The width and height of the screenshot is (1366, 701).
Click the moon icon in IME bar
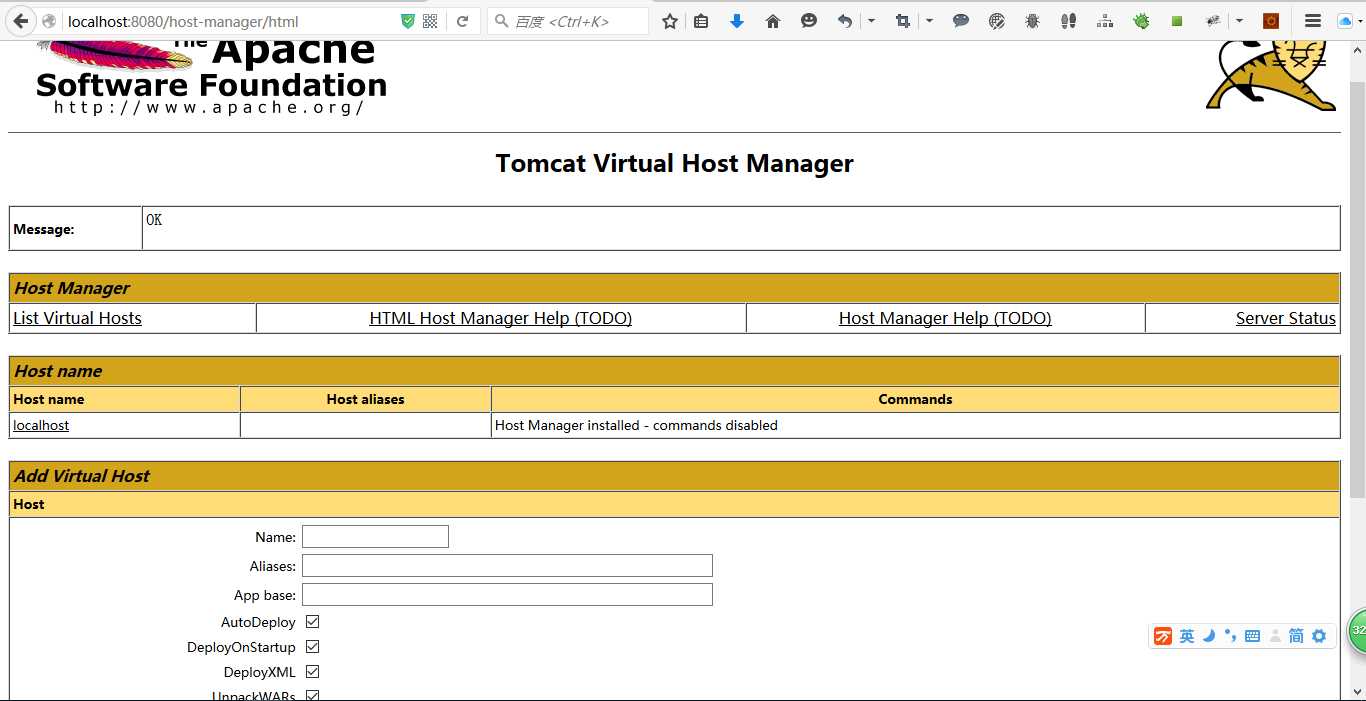(x=1209, y=636)
